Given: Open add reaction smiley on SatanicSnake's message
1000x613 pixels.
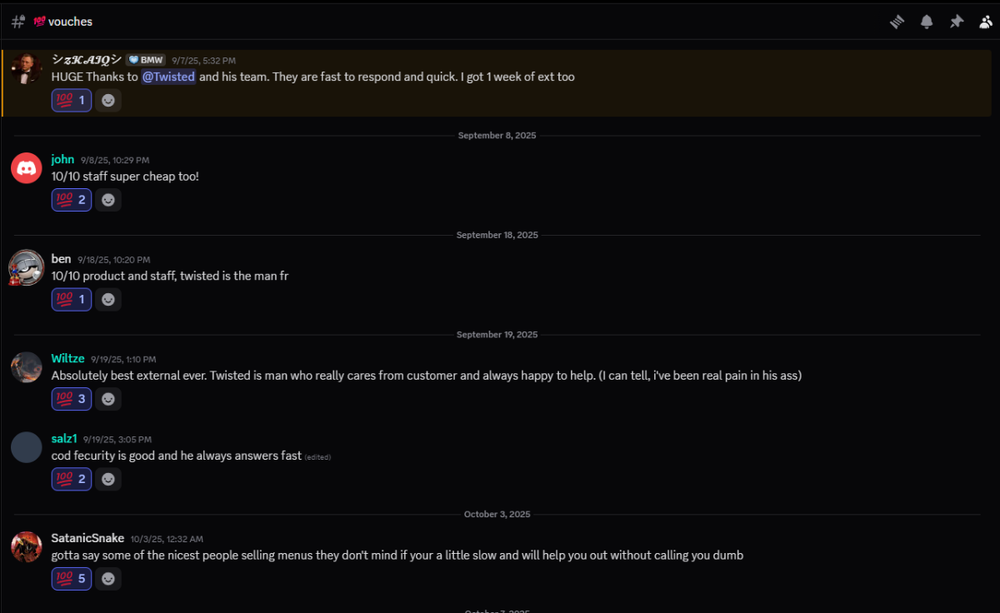Looking at the screenshot, I should coord(108,578).
